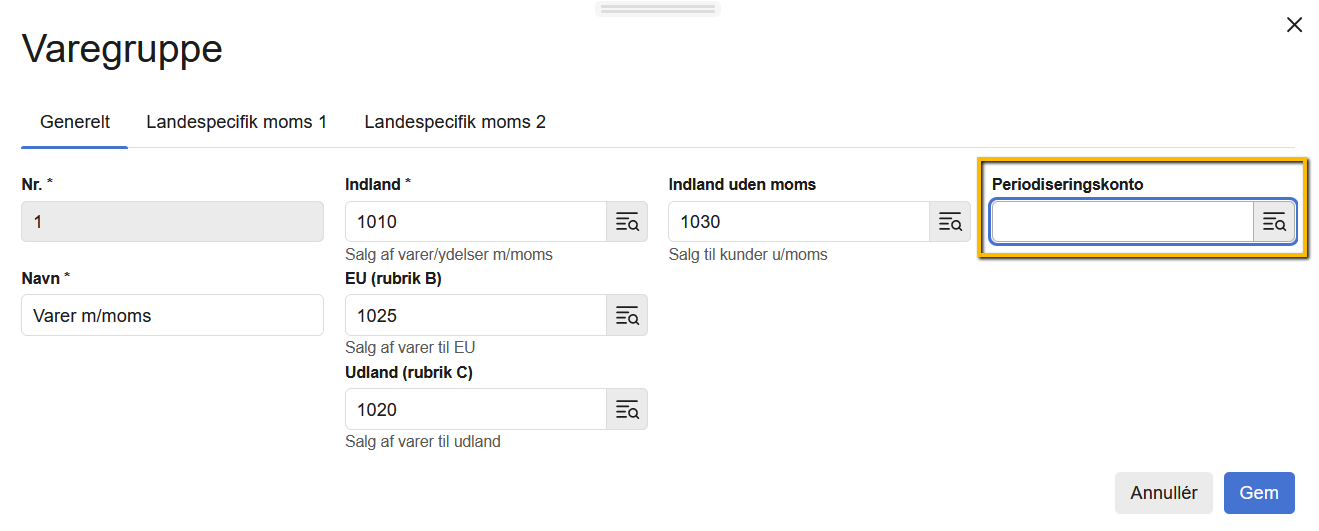This screenshot has height=531, width=1319.
Task: Open the Landespecifik moms 2 tab
Action: pyautogui.click(x=455, y=122)
